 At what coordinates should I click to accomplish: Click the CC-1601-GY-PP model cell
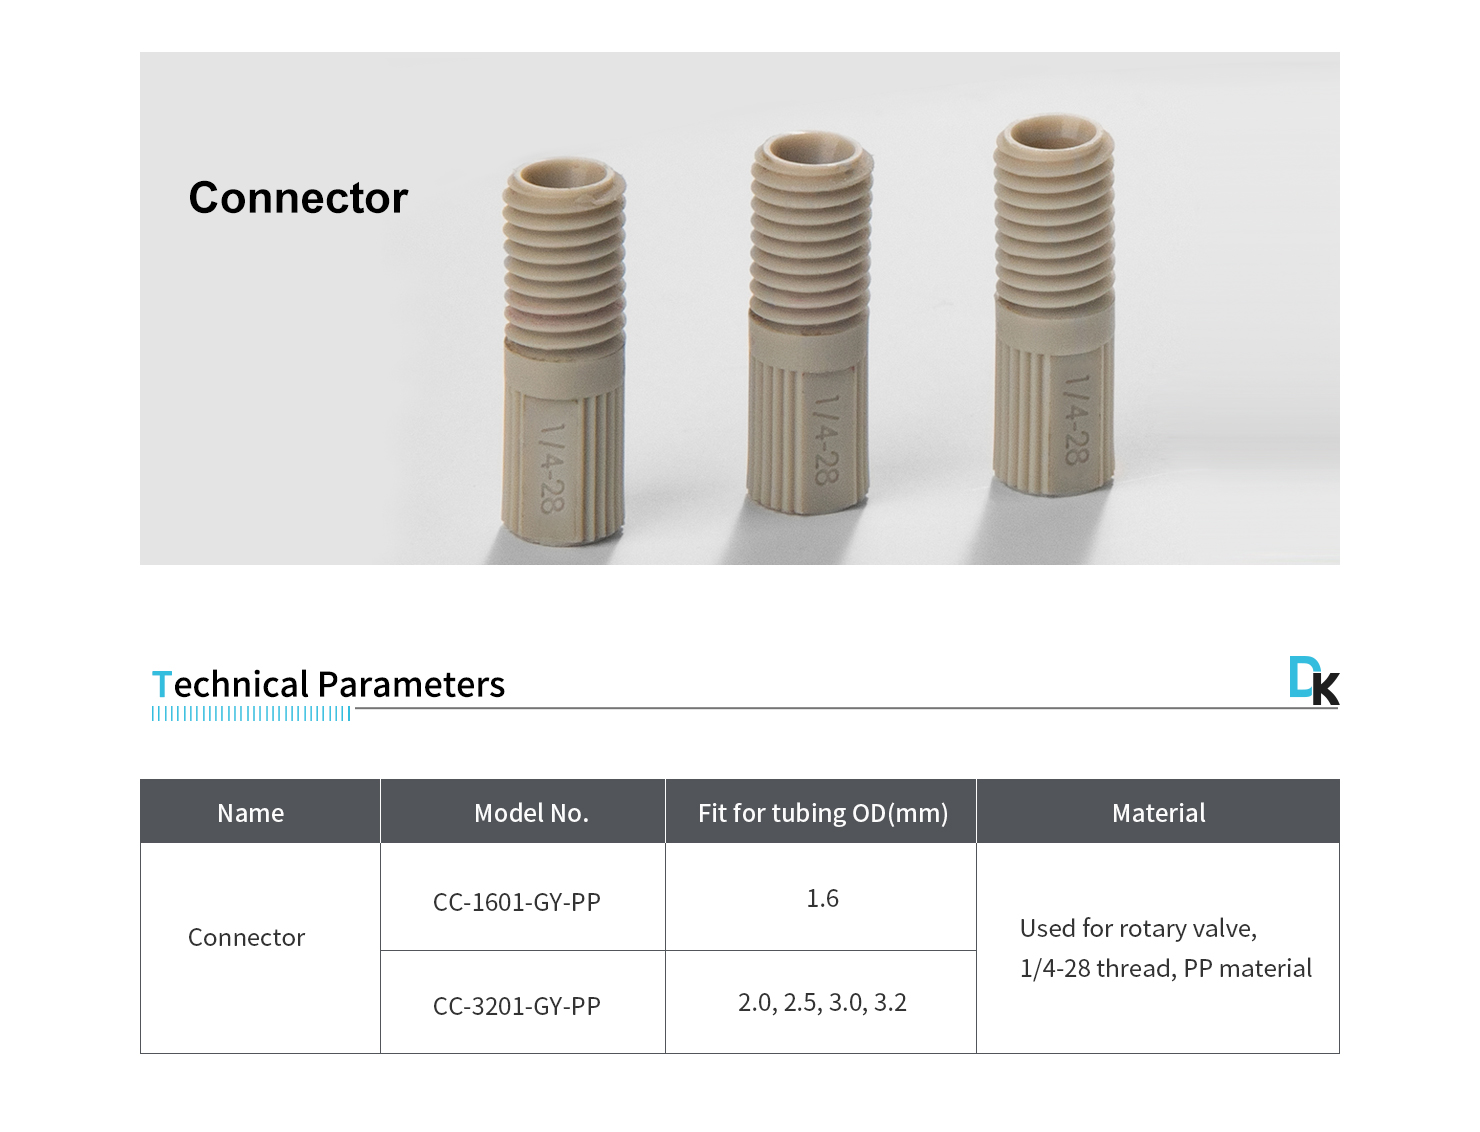516,902
